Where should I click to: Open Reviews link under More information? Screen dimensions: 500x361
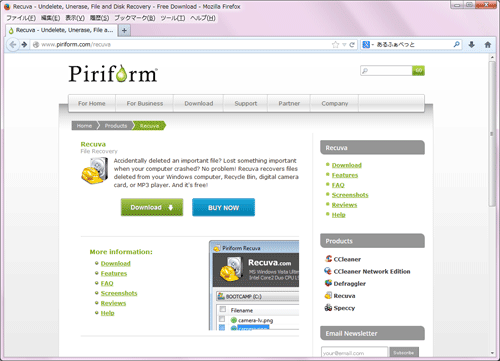113,303
